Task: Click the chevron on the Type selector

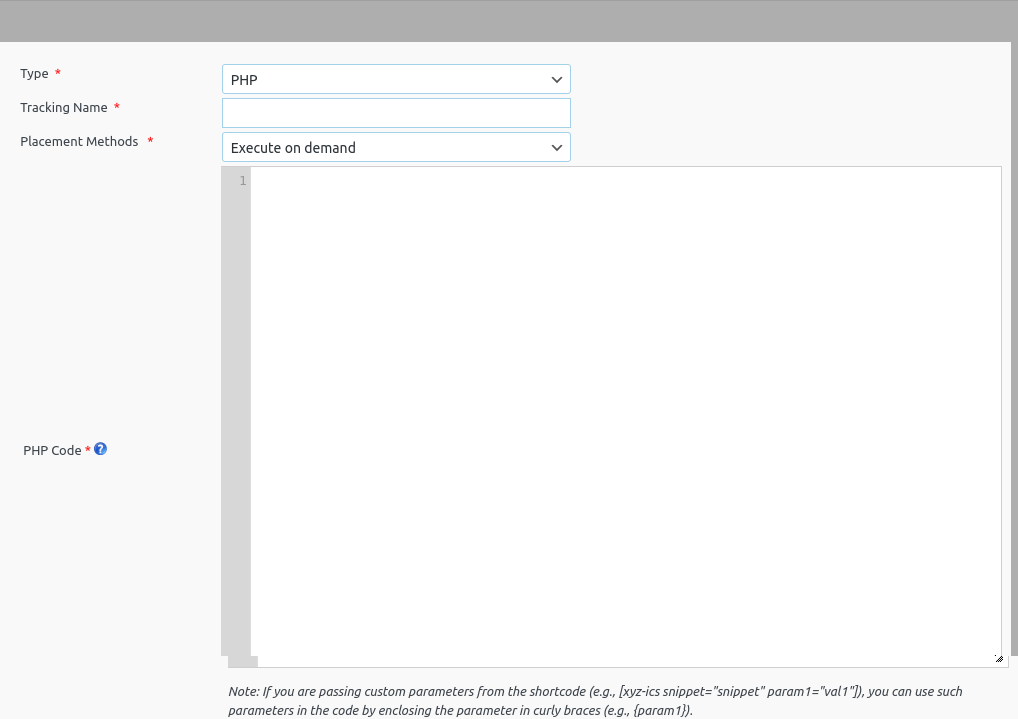Action: pos(557,79)
